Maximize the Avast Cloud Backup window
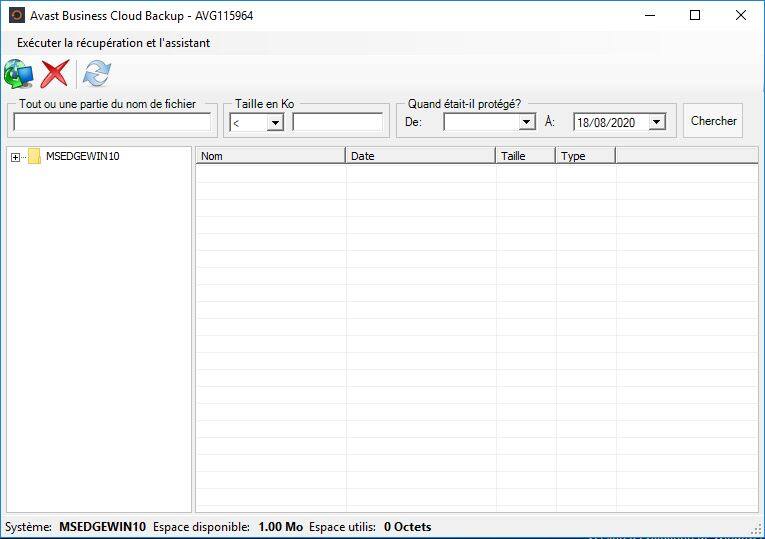 click(695, 15)
